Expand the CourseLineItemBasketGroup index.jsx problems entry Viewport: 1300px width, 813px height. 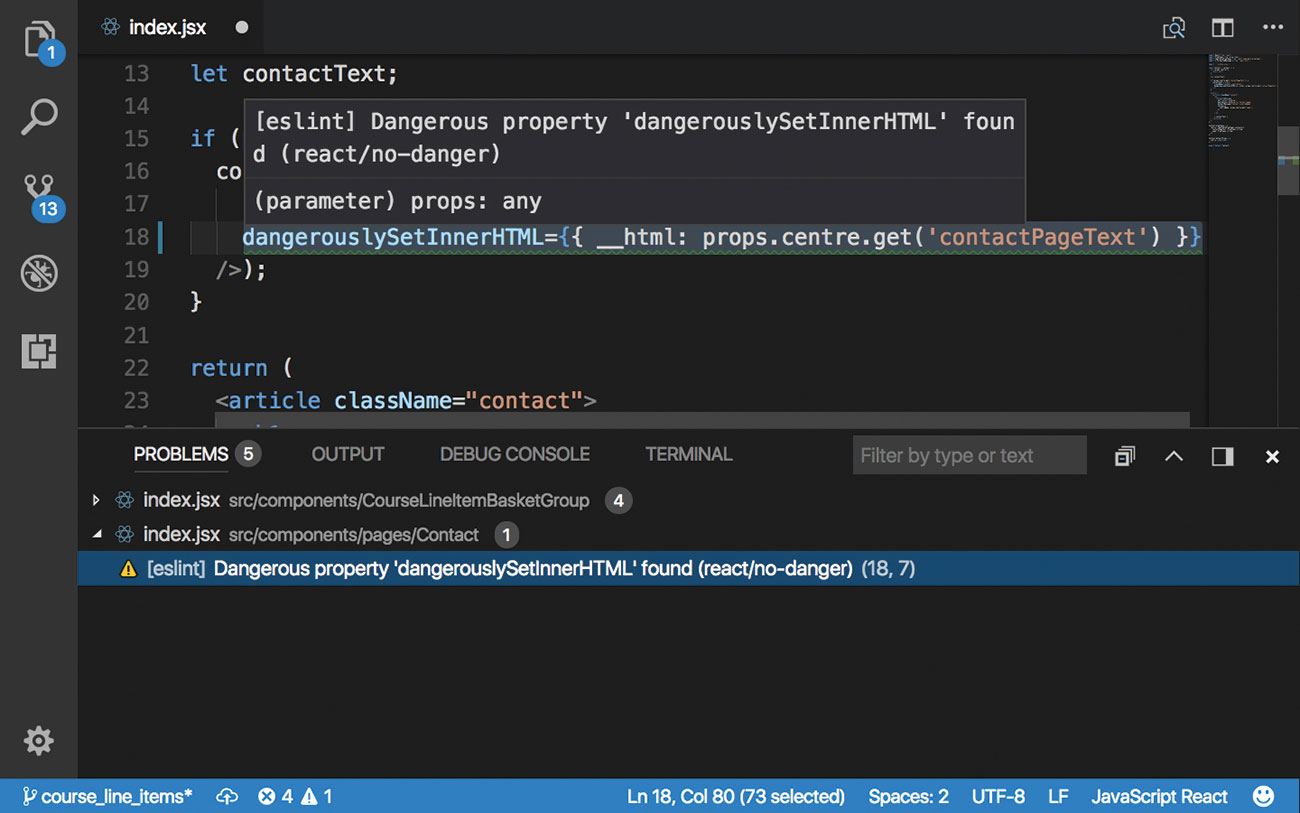pos(97,500)
